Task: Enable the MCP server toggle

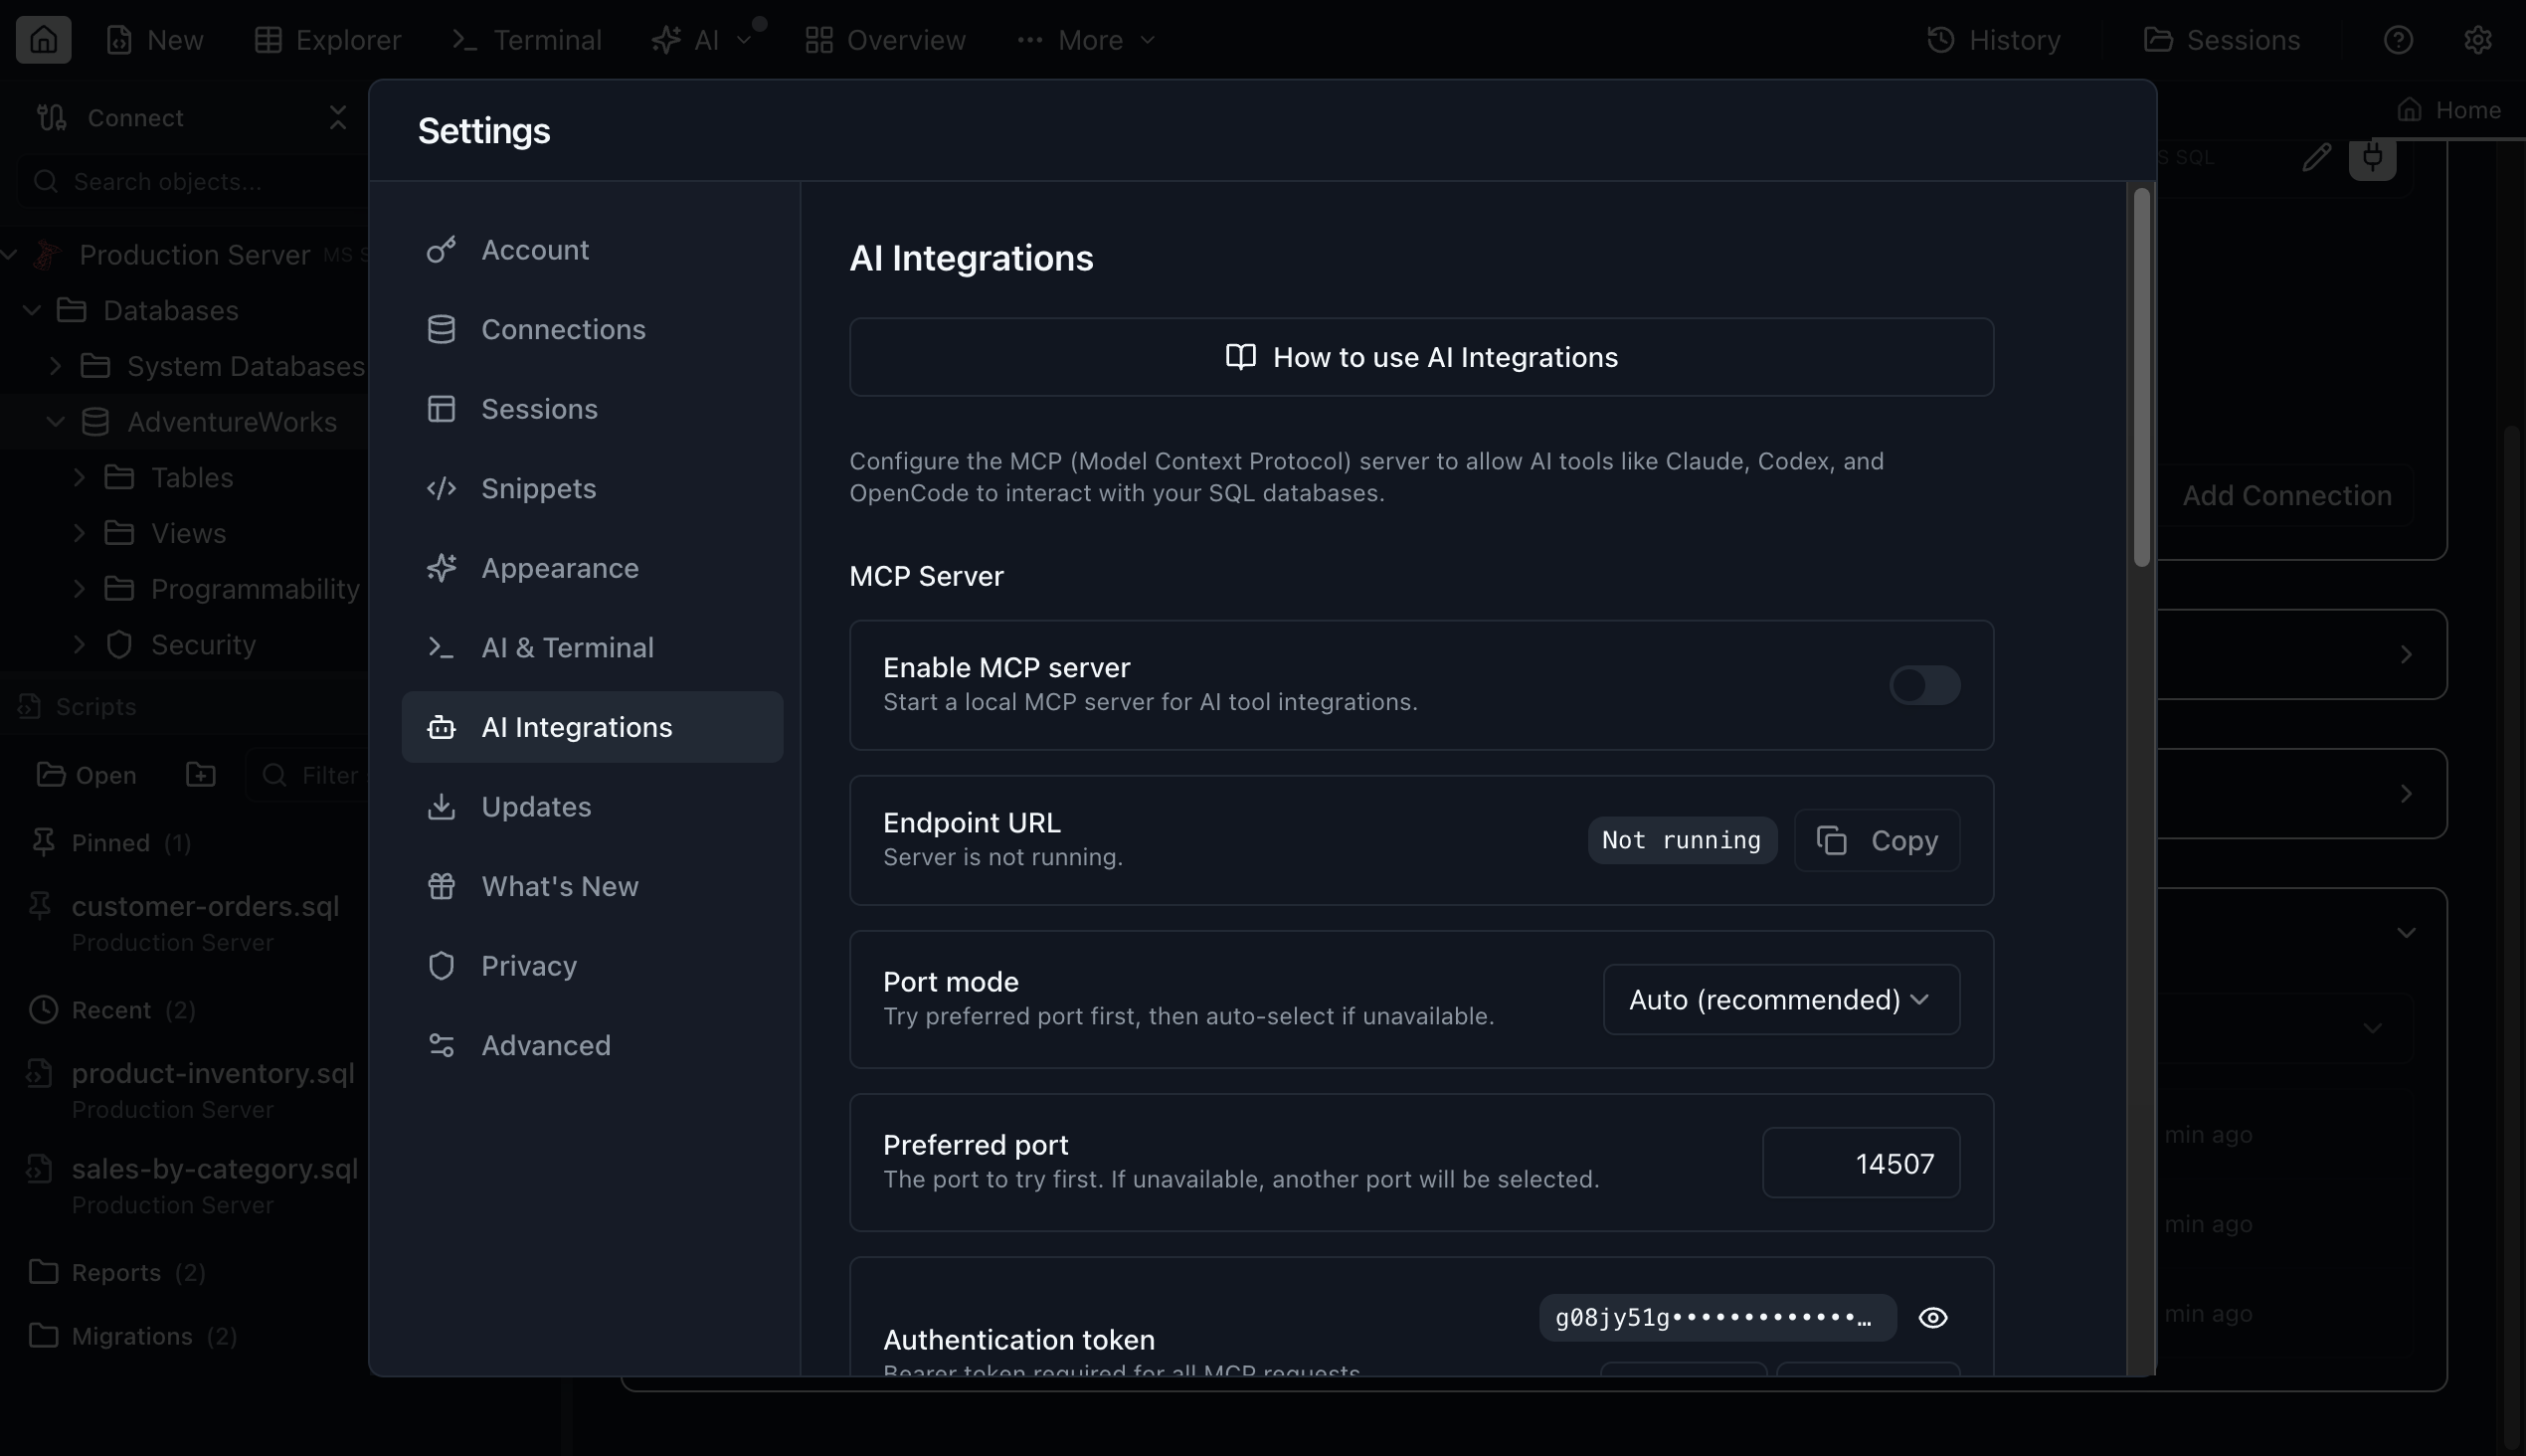Action: (x=1923, y=686)
